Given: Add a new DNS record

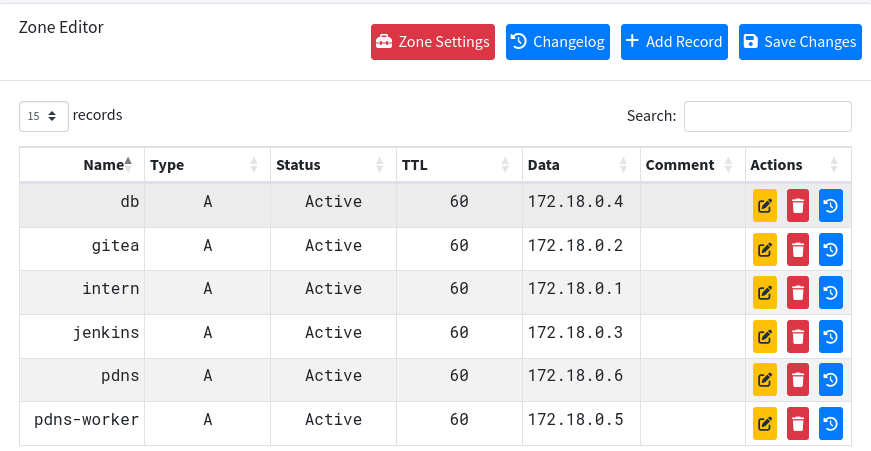Looking at the screenshot, I should (673, 42).
